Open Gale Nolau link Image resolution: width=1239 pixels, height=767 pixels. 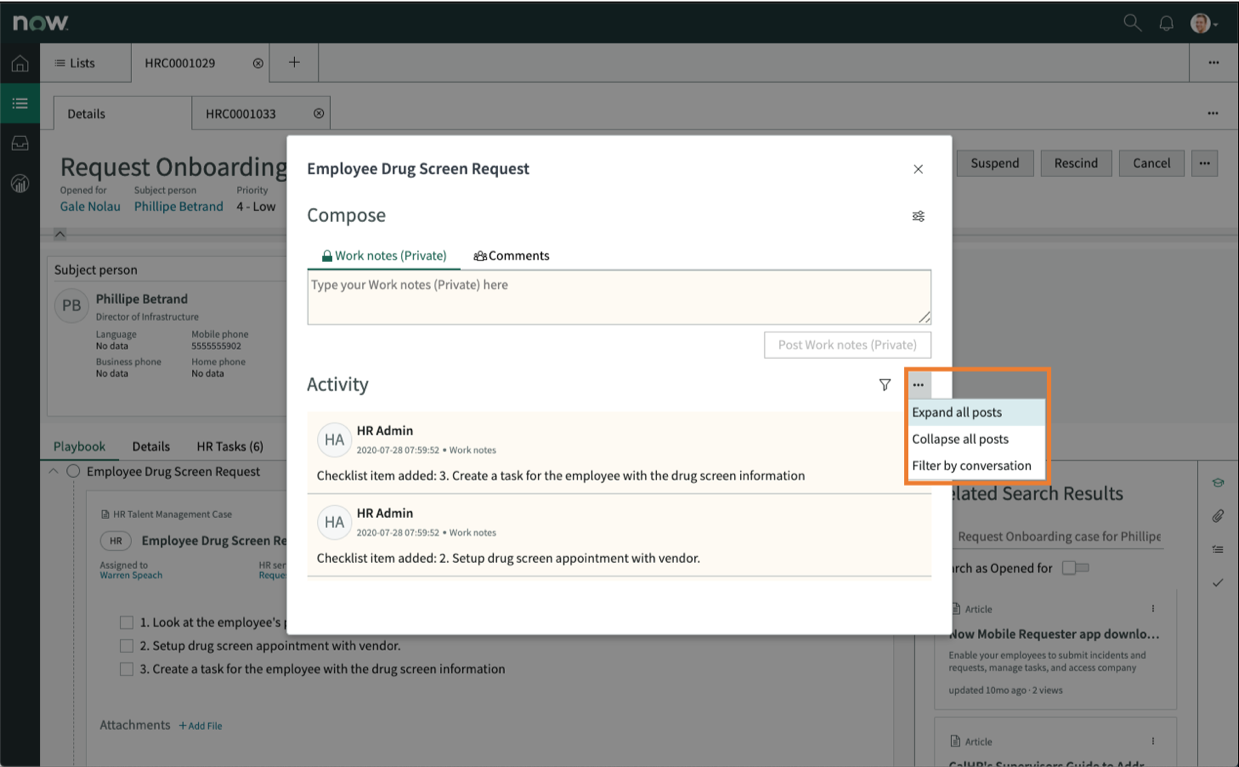coord(90,207)
